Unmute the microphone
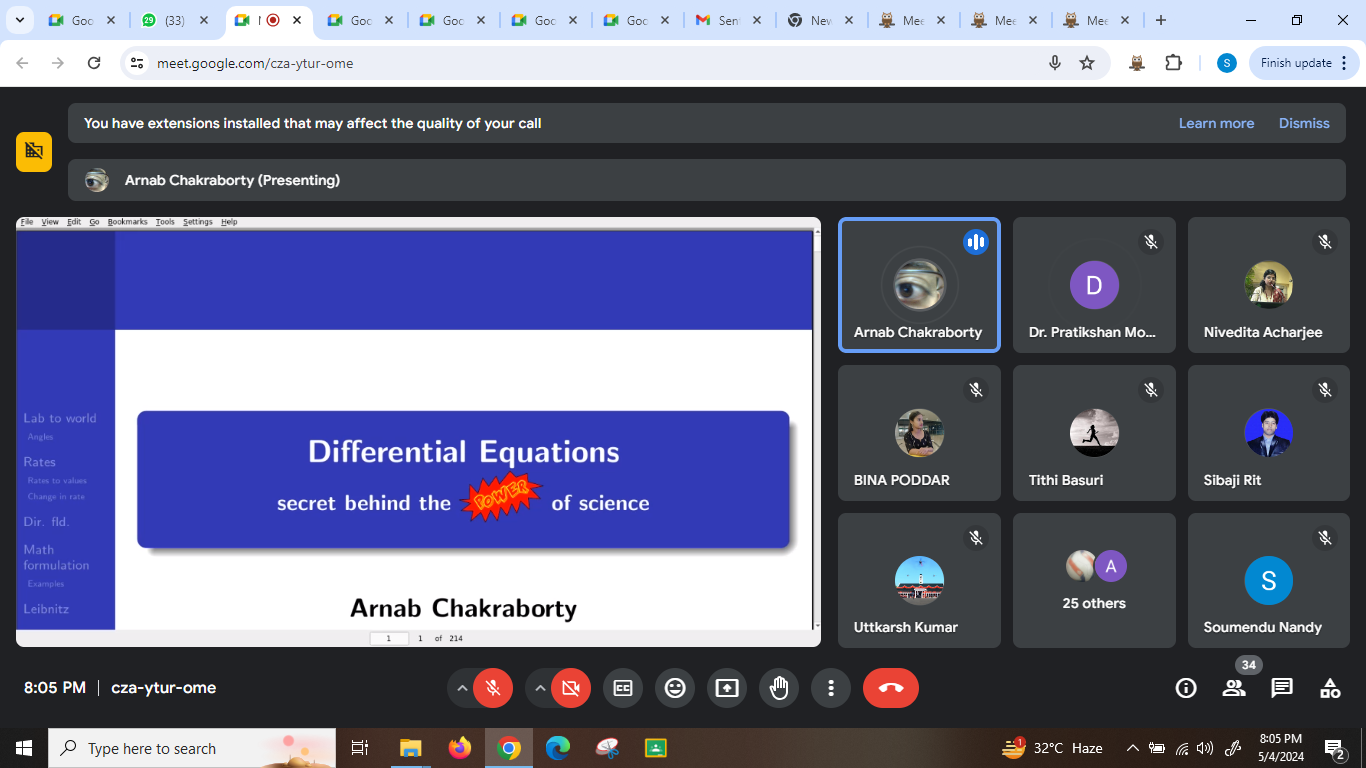1366x768 pixels. point(493,688)
